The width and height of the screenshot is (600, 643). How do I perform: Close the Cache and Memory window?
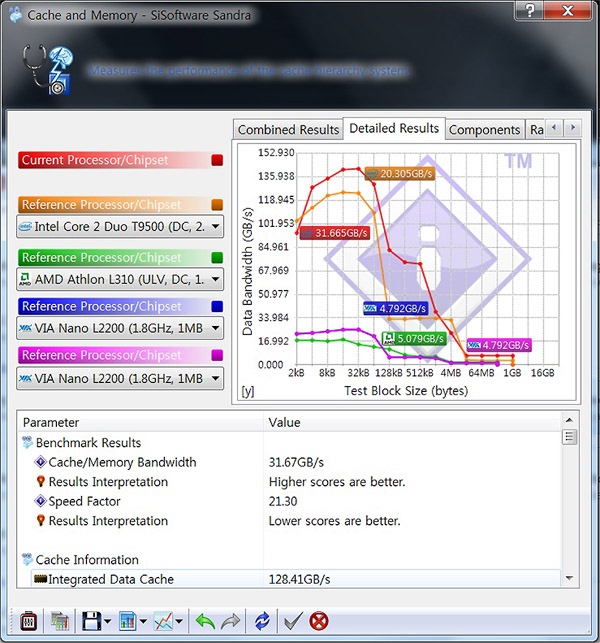click(x=568, y=10)
